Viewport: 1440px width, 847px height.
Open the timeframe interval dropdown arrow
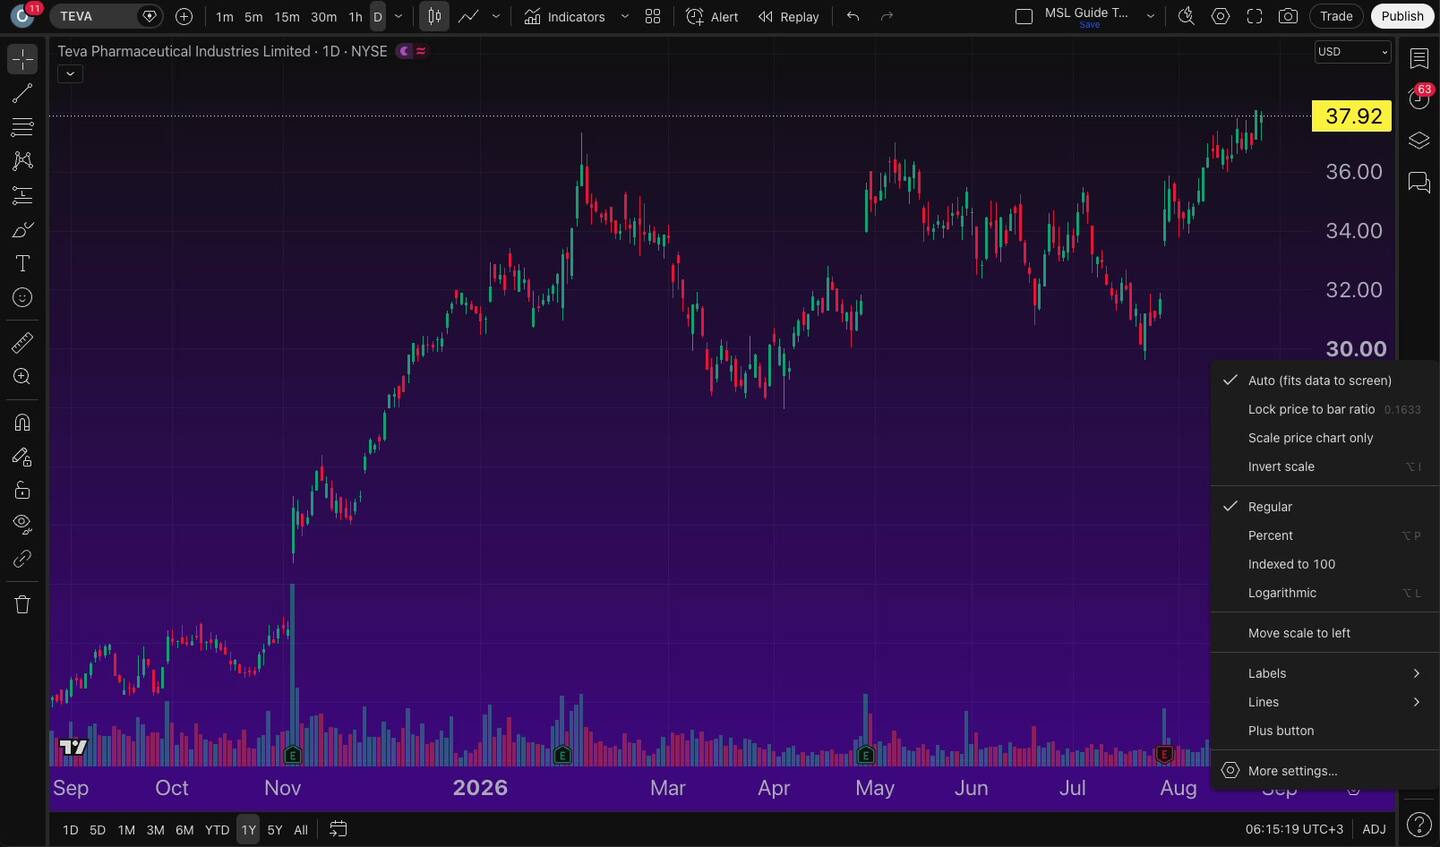[x=399, y=16]
